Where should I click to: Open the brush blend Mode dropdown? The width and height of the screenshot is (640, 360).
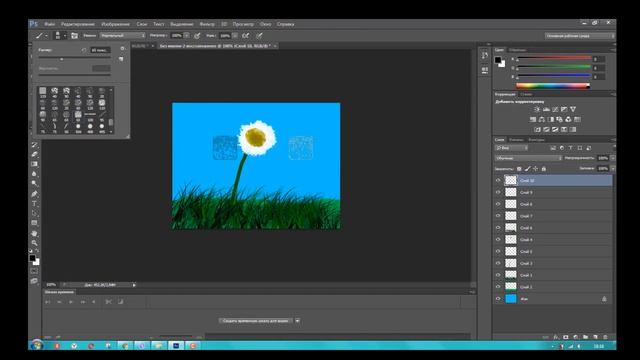pyautogui.click(x=122, y=36)
